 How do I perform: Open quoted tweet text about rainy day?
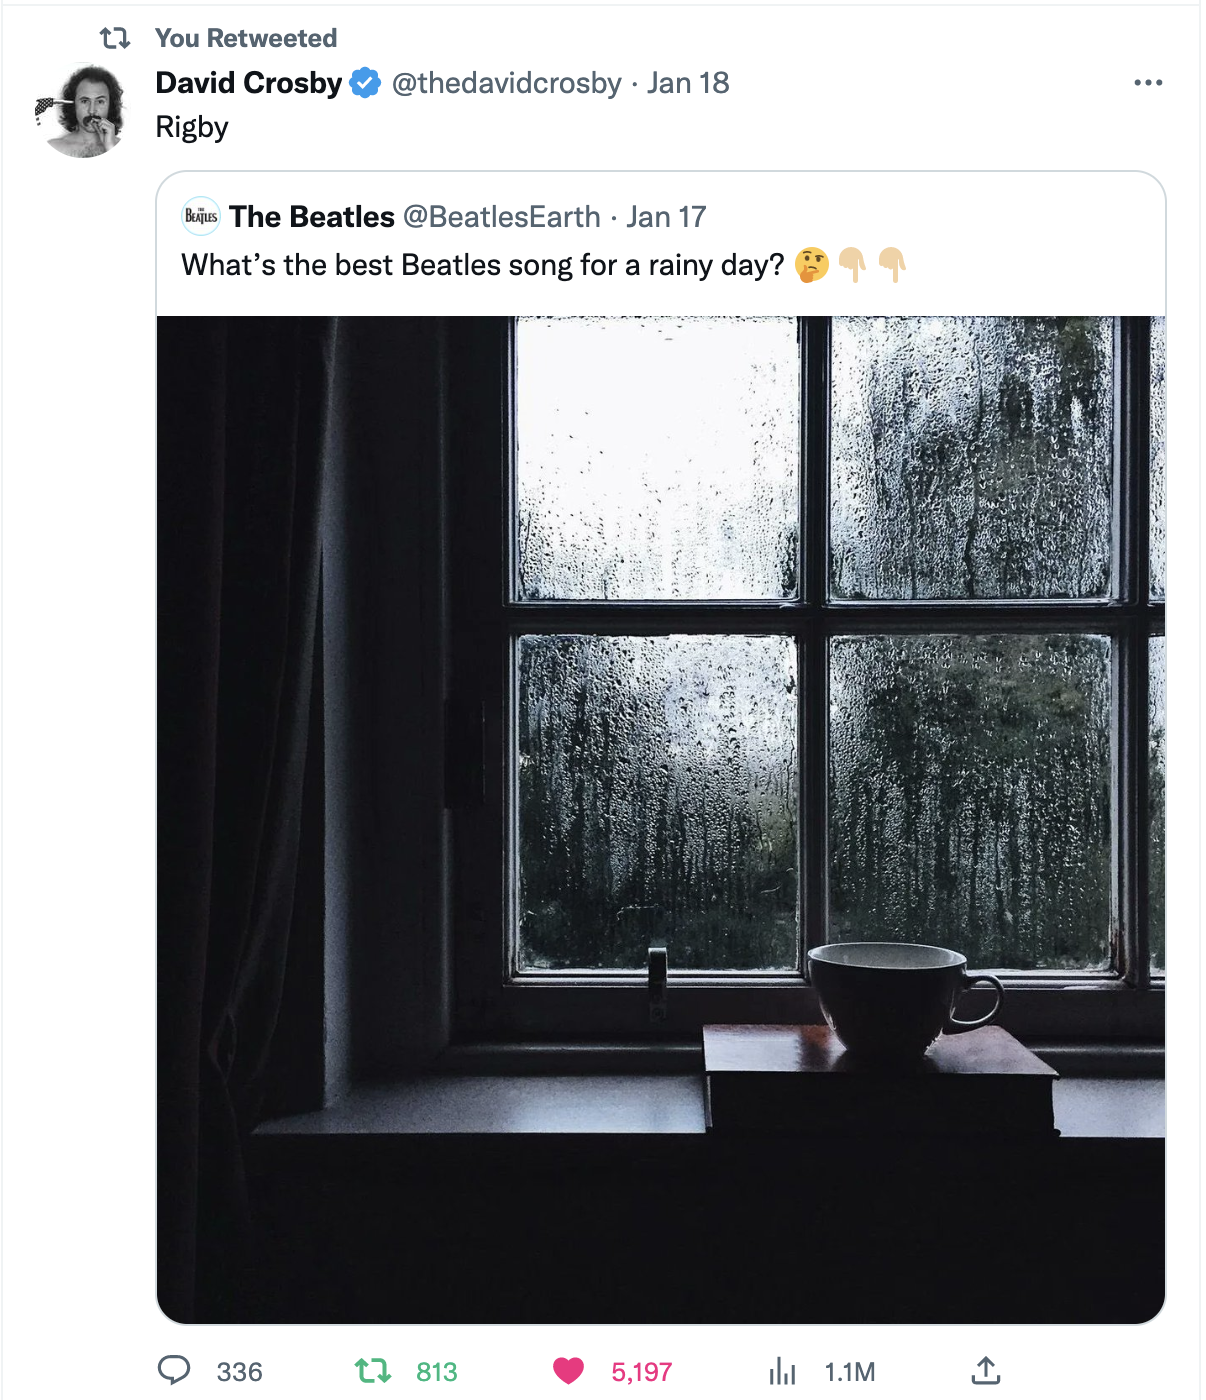482,265
